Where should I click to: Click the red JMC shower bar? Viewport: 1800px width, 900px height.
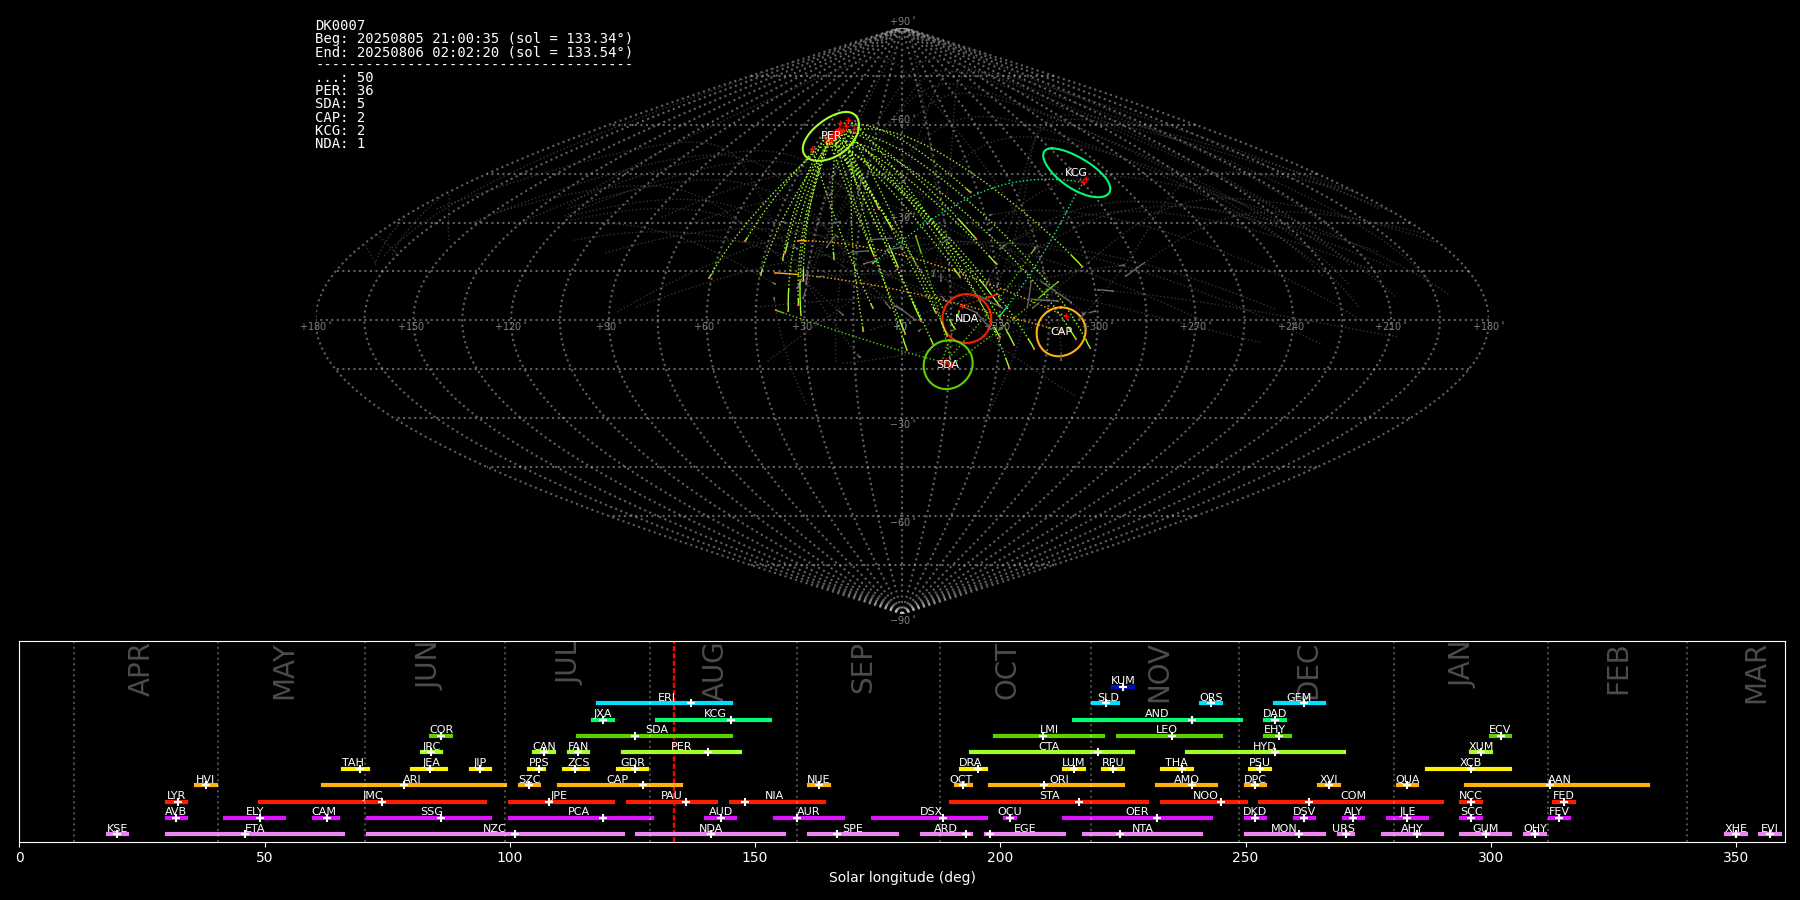[x=373, y=801]
